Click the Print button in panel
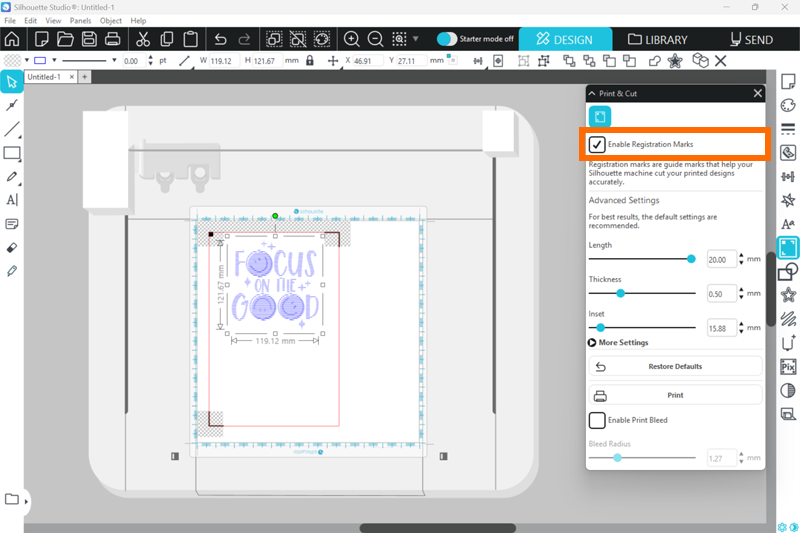This screenshot has width=800, height=533. (x=675, y=395)
